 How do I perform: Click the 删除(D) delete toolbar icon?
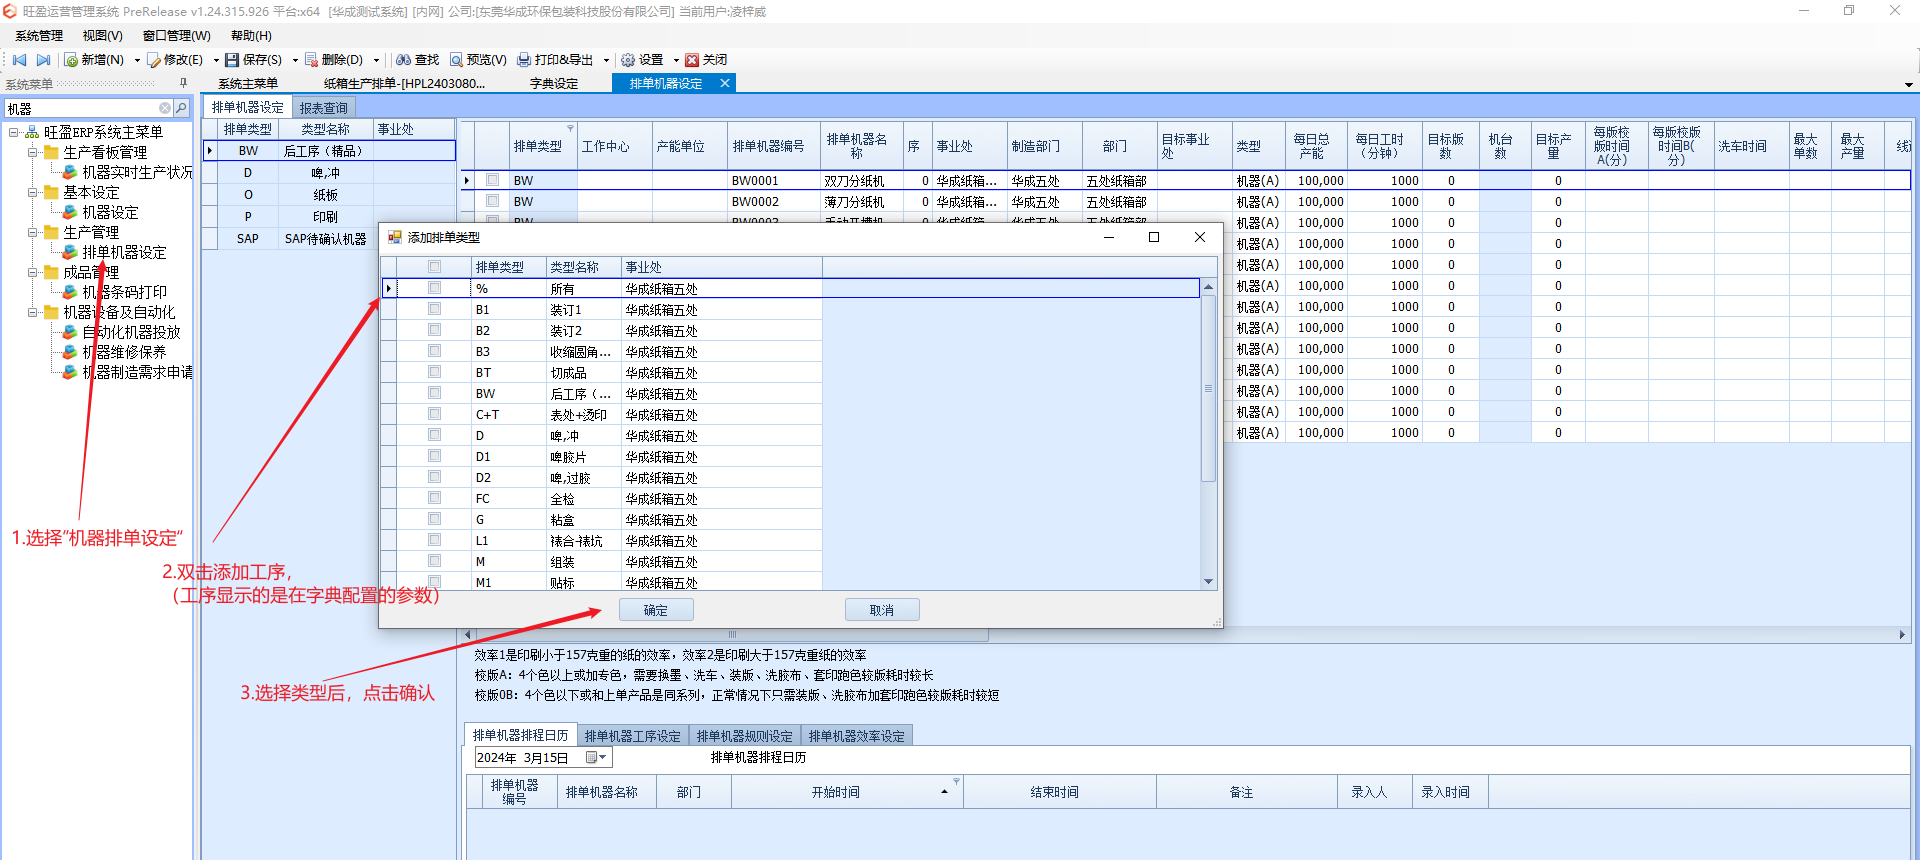coord(311,60)
